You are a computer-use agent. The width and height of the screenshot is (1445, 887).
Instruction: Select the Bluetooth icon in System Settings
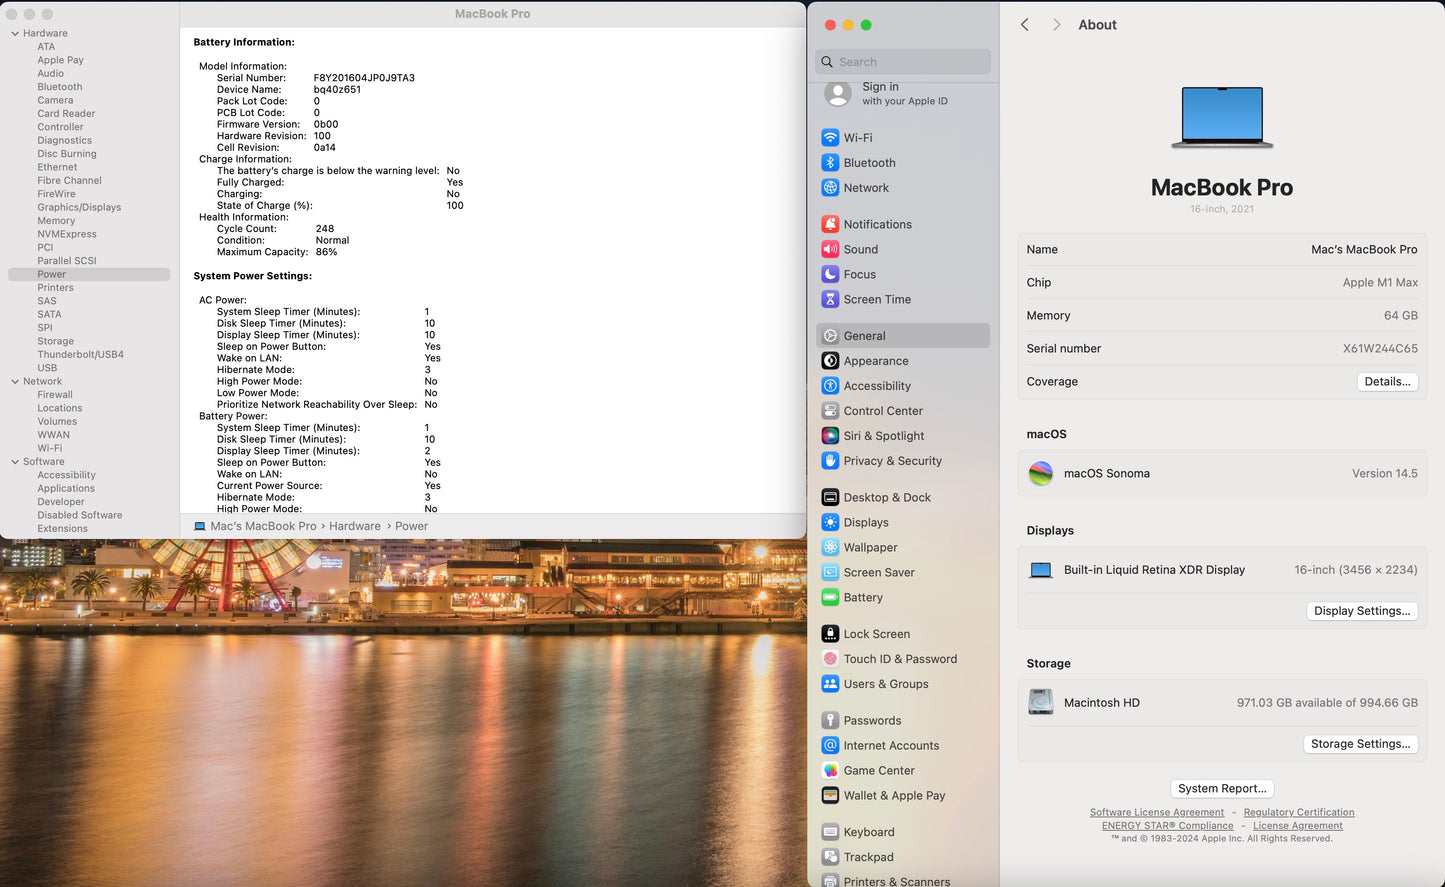point(830,163)
